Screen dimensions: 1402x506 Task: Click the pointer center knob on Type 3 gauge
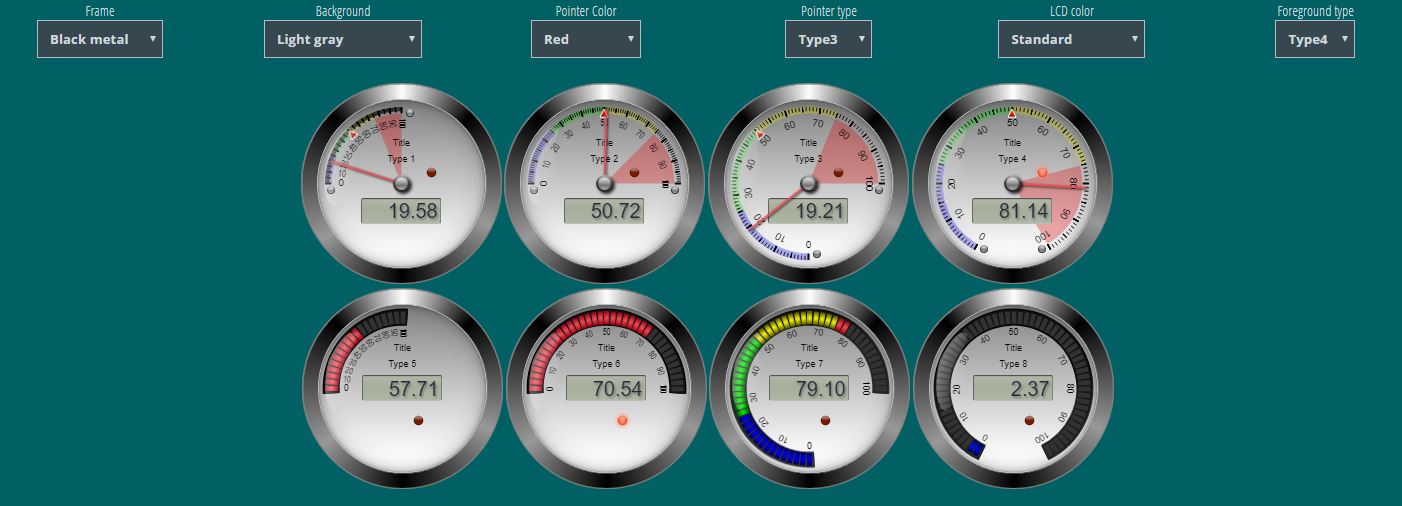(808, 184)
